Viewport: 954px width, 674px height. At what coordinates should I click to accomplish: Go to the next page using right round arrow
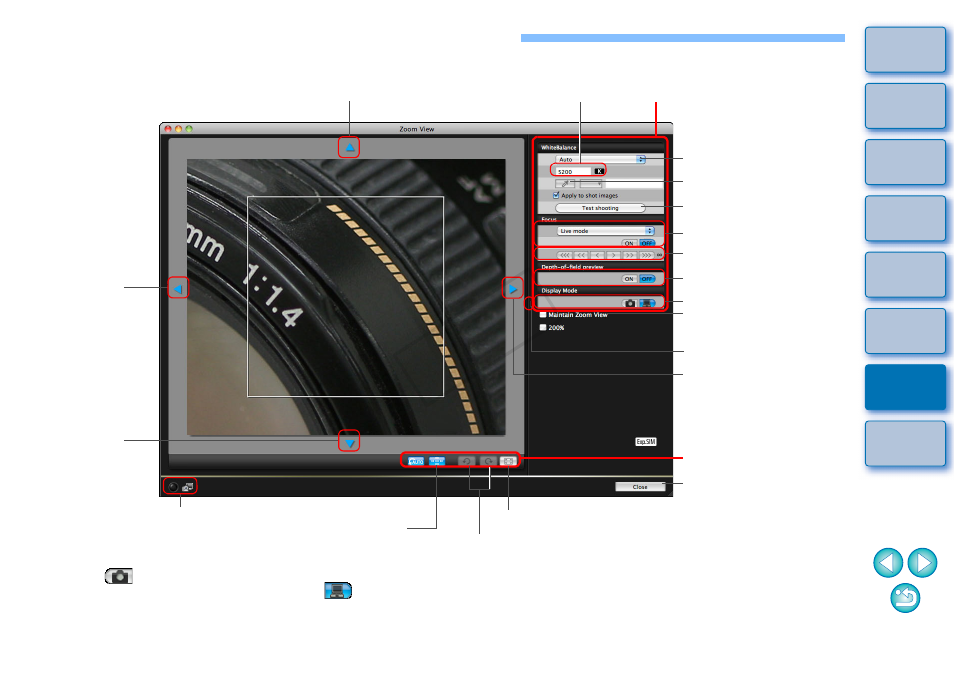pos(922,563)
